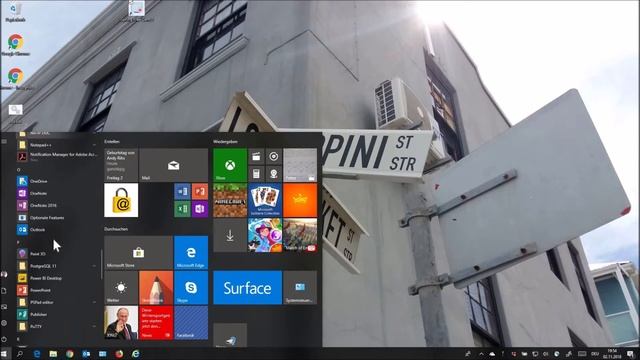Open Firefox from the taskbar
Image resolution: width=640 pixels, height=360 pixels.
pos(119,354)
